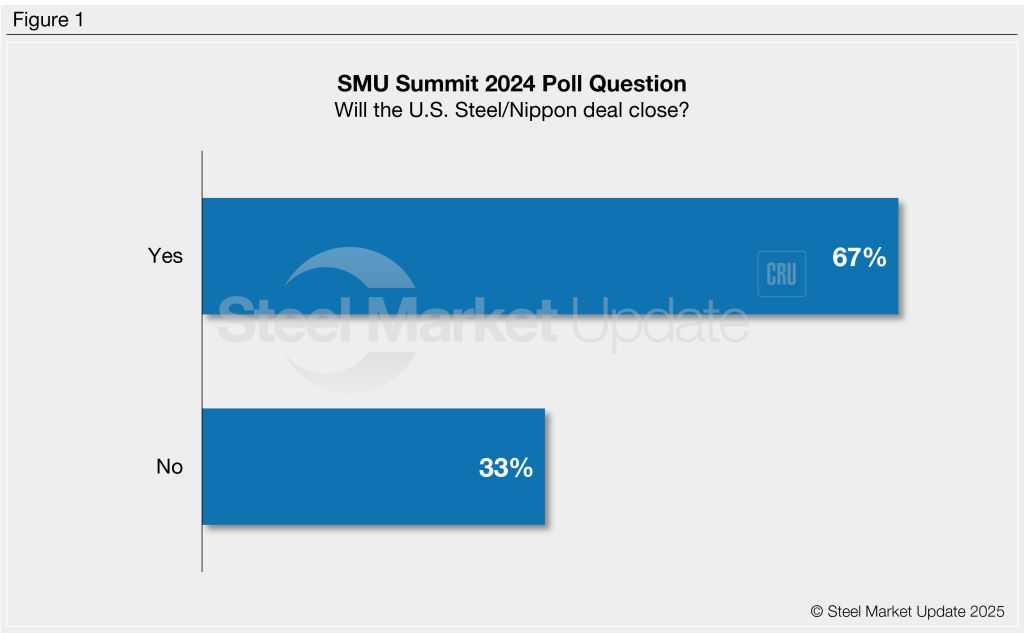Click the horizontal divider under Figure 1

tap(512, 35)
